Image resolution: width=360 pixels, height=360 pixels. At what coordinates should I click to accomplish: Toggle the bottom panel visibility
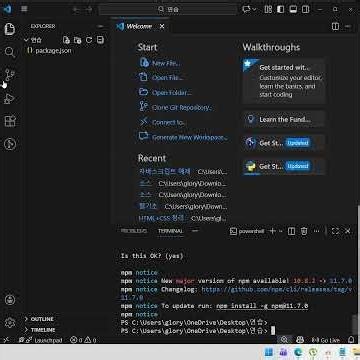[x=293, y=9]
